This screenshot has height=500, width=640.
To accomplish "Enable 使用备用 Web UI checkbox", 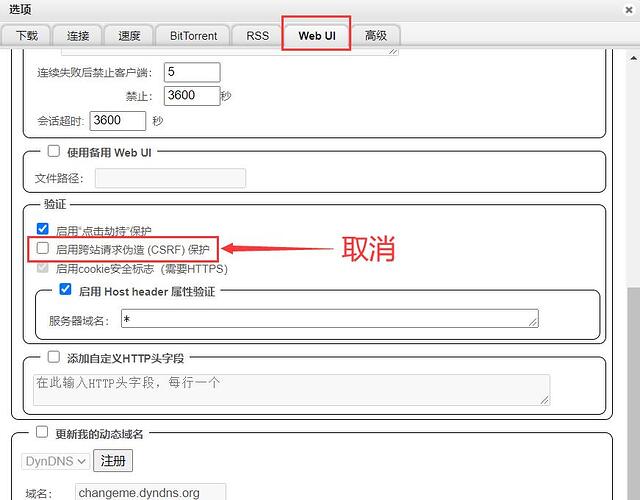I will coord(53,151).
